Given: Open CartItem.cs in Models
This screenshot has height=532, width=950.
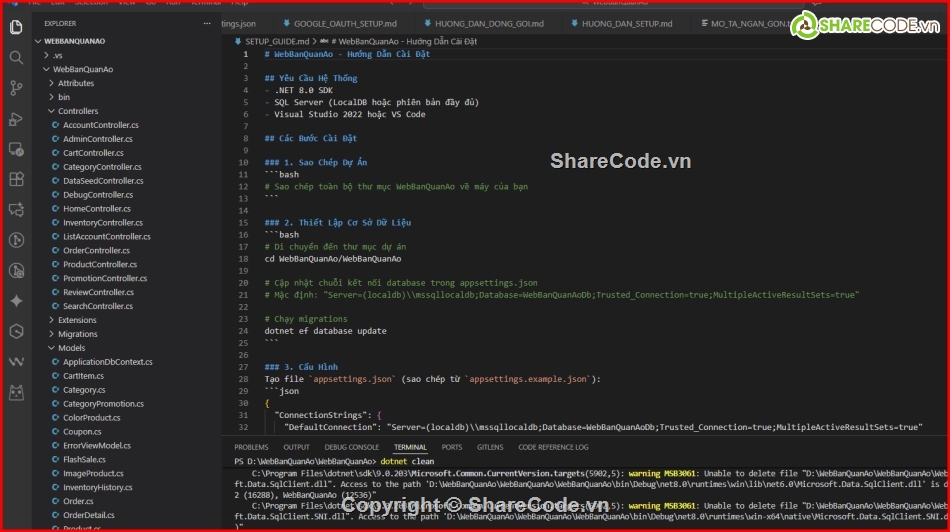Looking at the screenshot, I should pyautogui.click(x=84, y=376).
